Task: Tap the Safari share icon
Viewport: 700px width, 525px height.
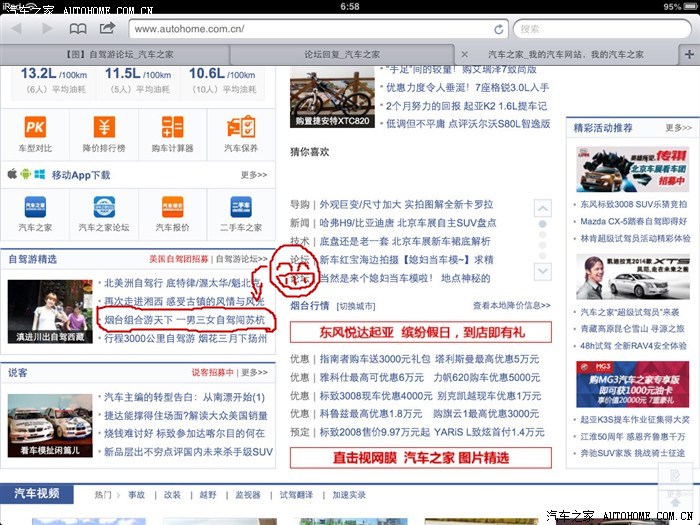Action: [x=107, y=29]
